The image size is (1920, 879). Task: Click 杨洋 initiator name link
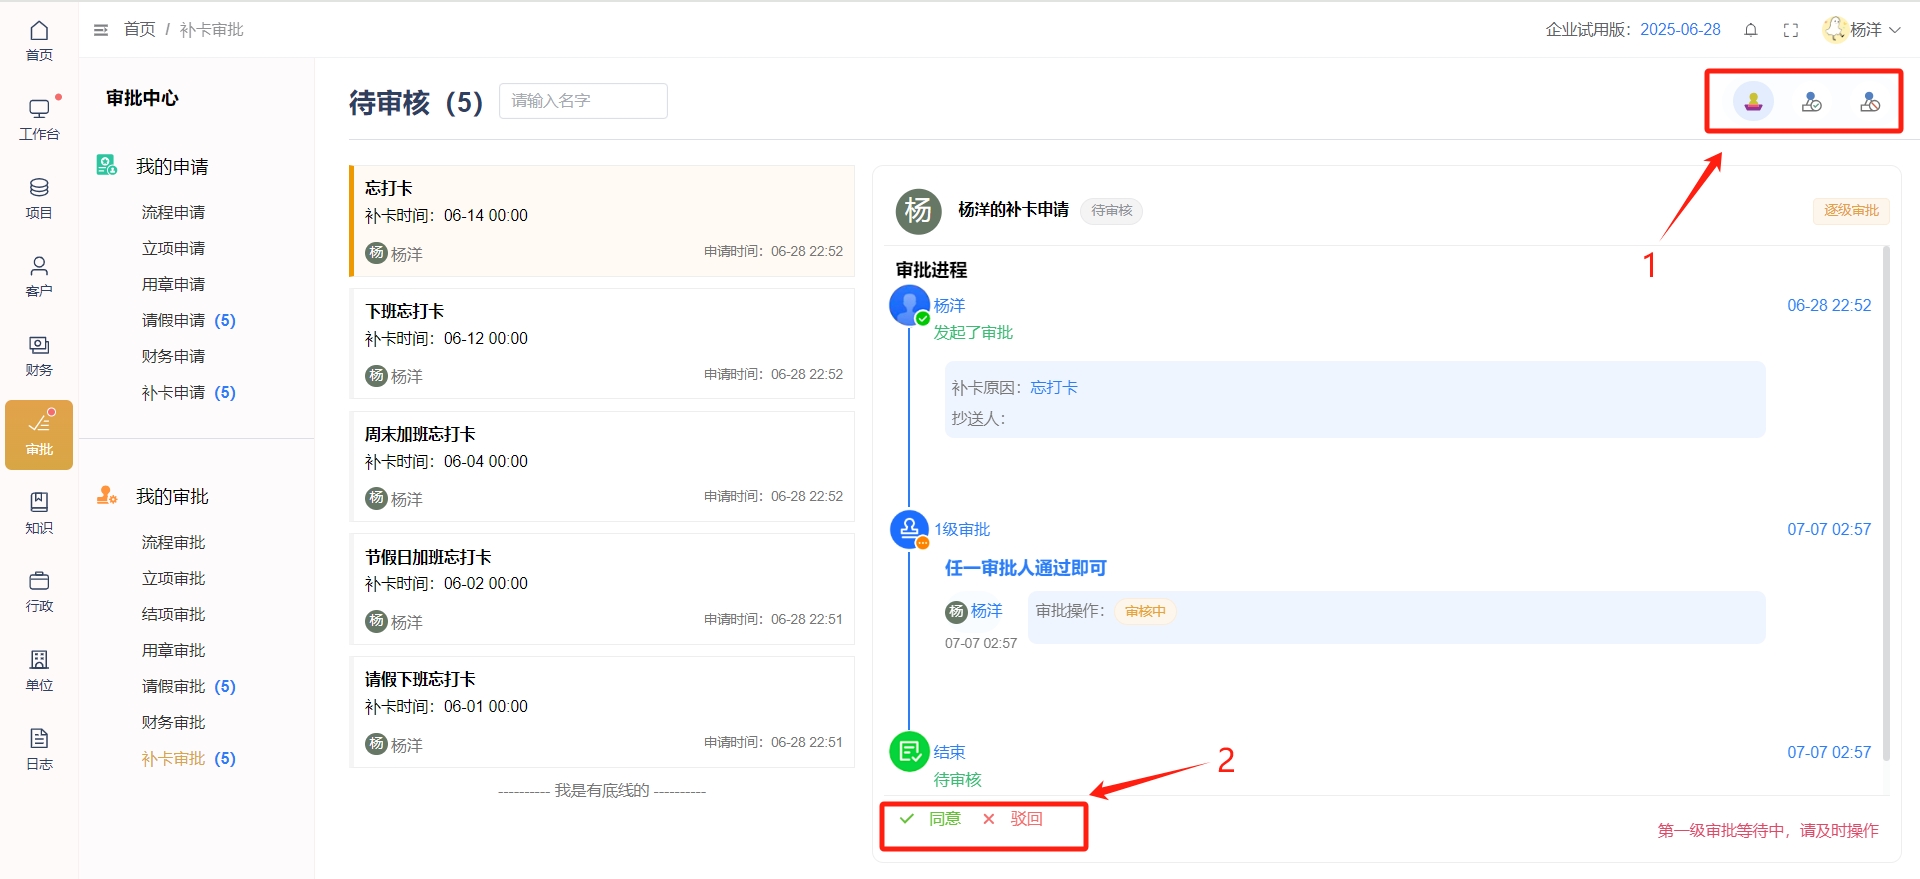(x=949, y=305)
